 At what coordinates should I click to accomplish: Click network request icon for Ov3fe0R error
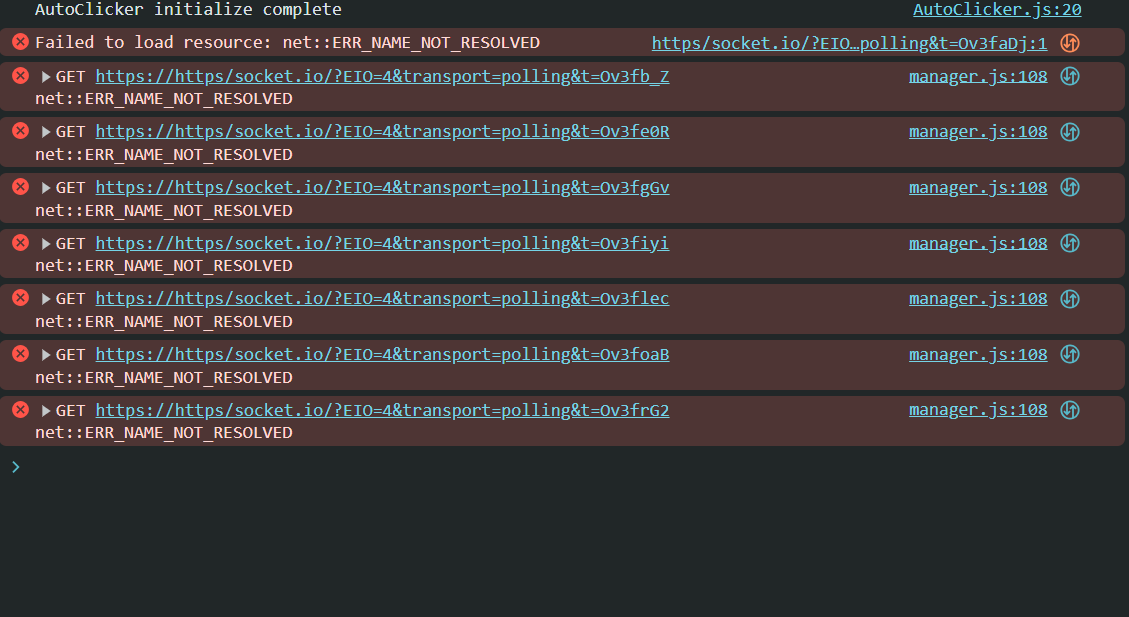click(1070, 132)
